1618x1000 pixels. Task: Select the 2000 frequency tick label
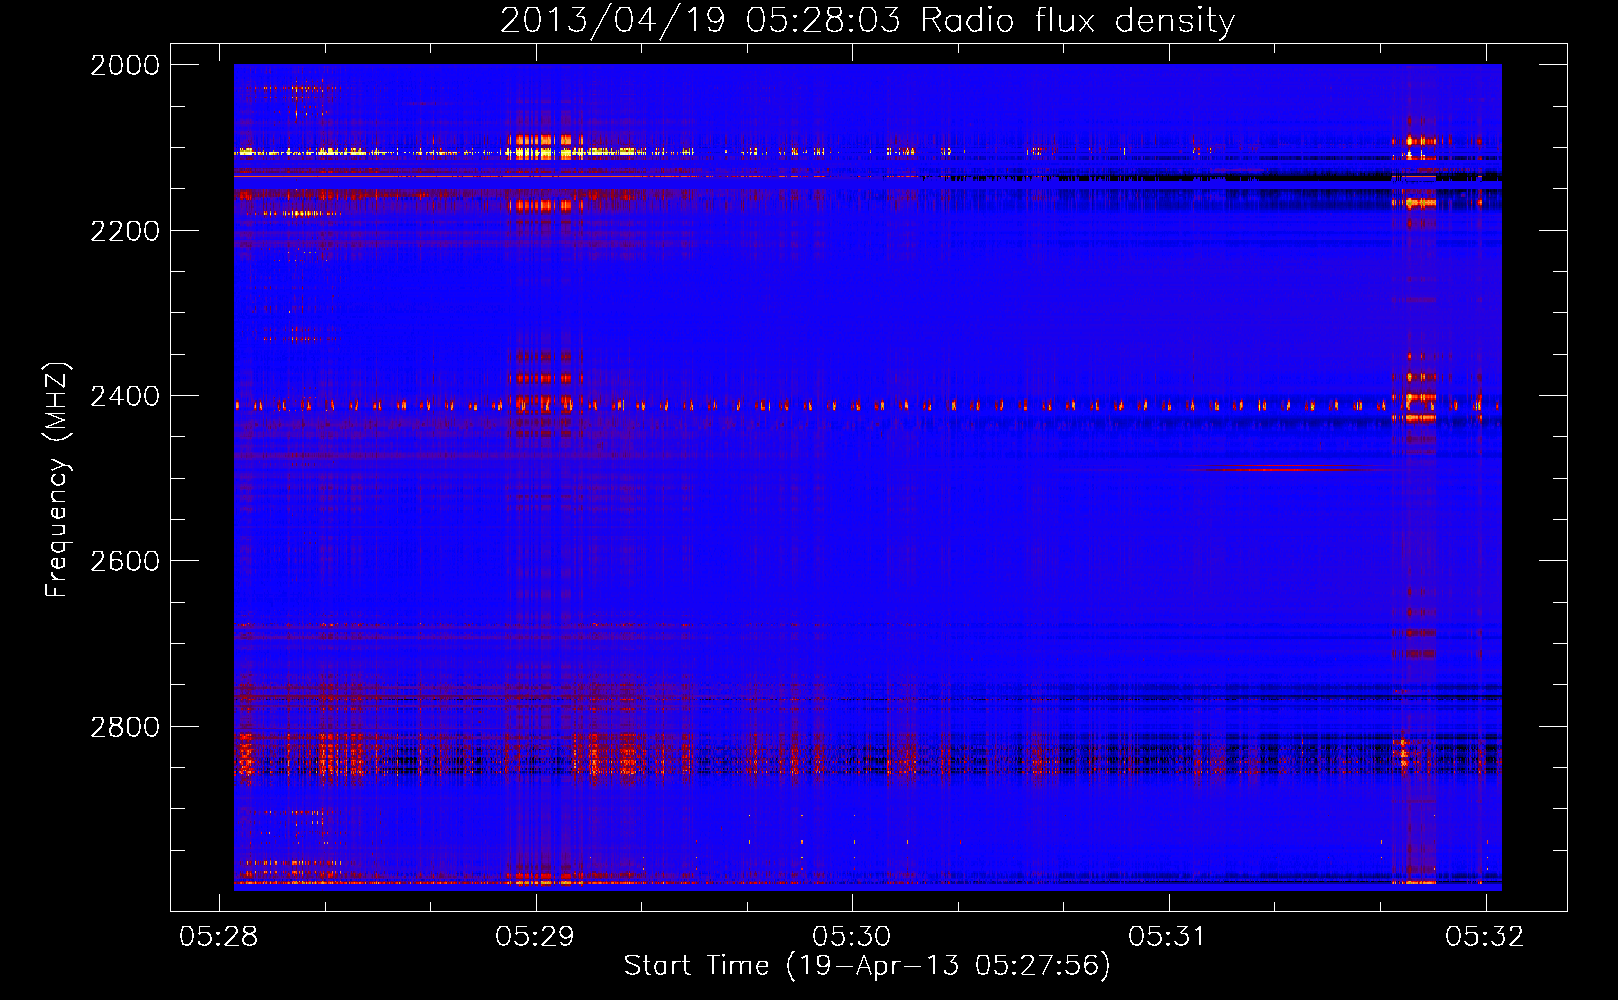125,65
